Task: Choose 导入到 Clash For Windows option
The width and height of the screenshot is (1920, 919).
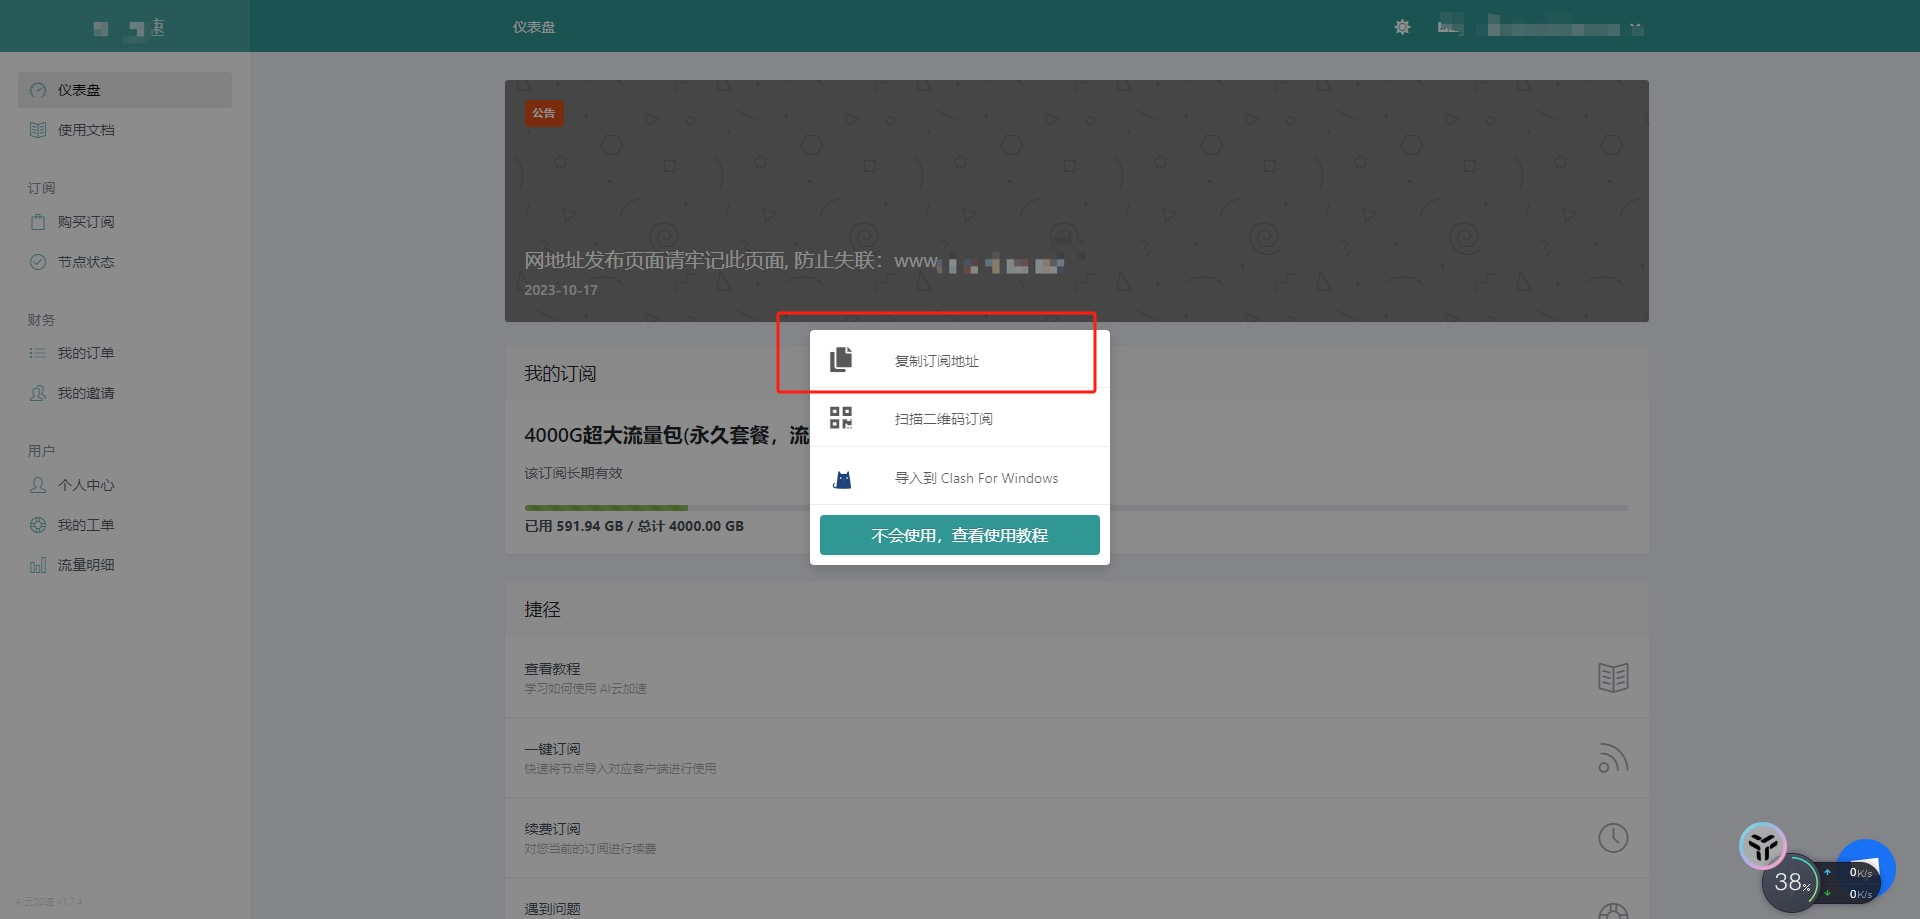Action: coord(975,478)
